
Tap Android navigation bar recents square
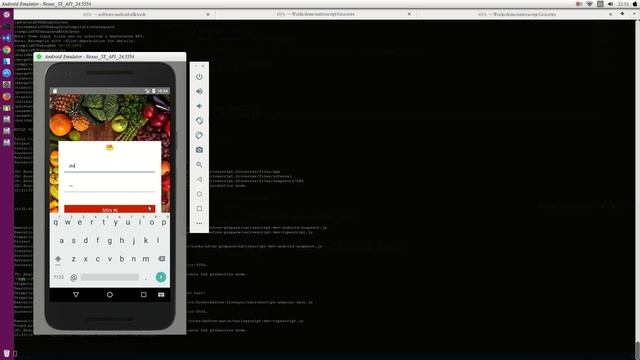point(143,294)
